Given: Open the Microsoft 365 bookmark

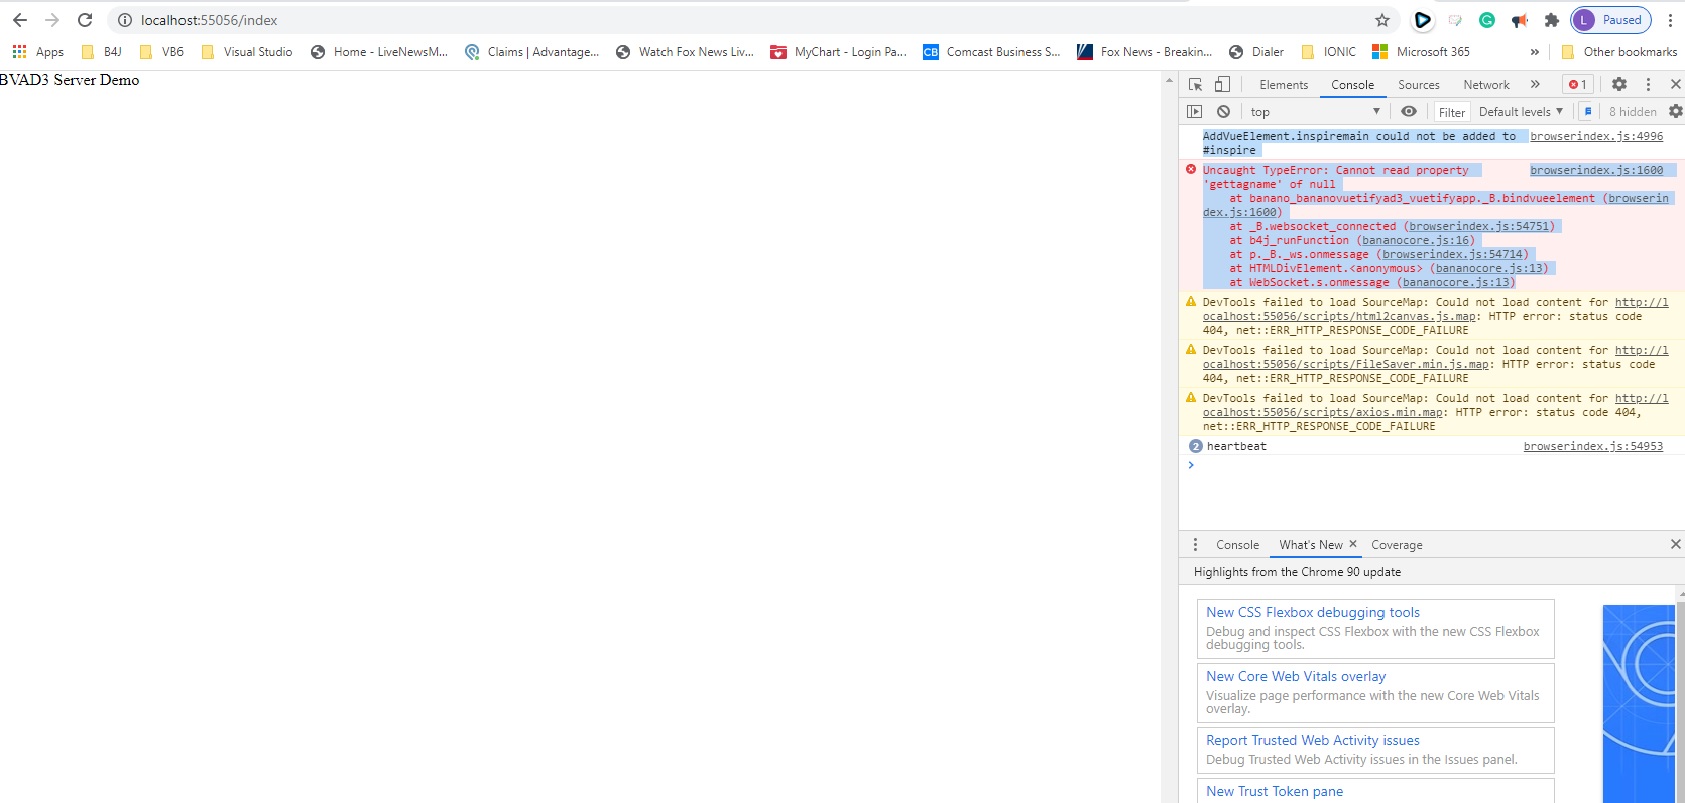Looking at the screenshot, I should [1421, 52].
